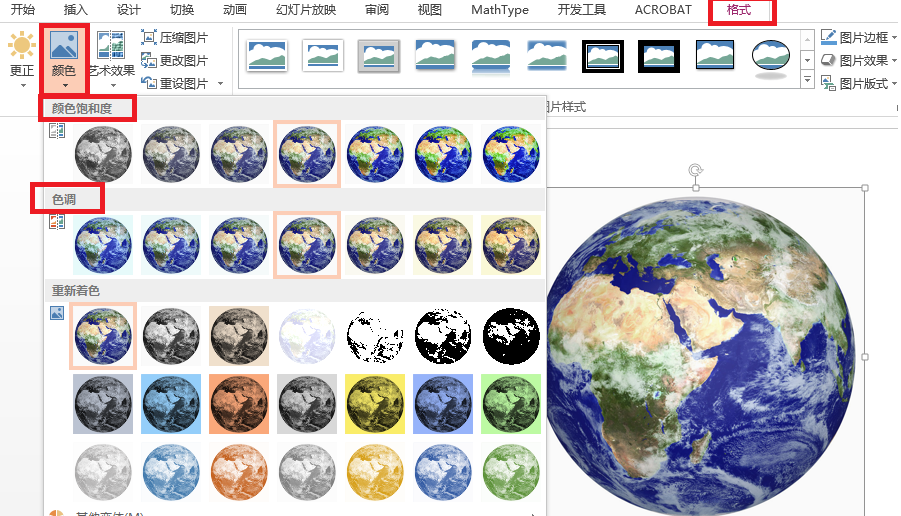Click the 颜色 color button
The image size is (901, 516).
(64, 59)
